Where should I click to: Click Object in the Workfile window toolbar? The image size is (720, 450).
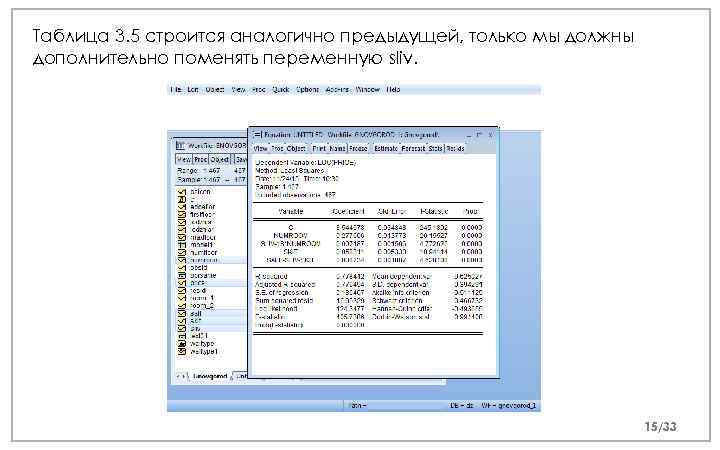coord(219,159)
